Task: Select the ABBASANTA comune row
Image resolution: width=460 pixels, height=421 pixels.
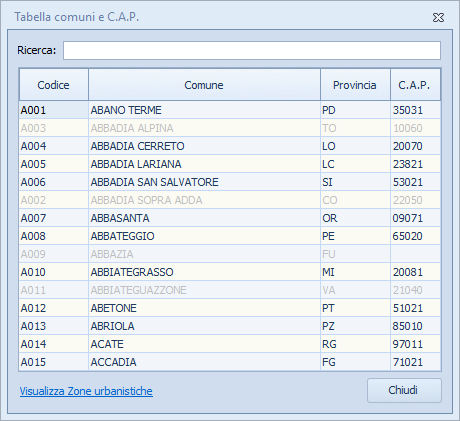Action: tap(230, 218)
